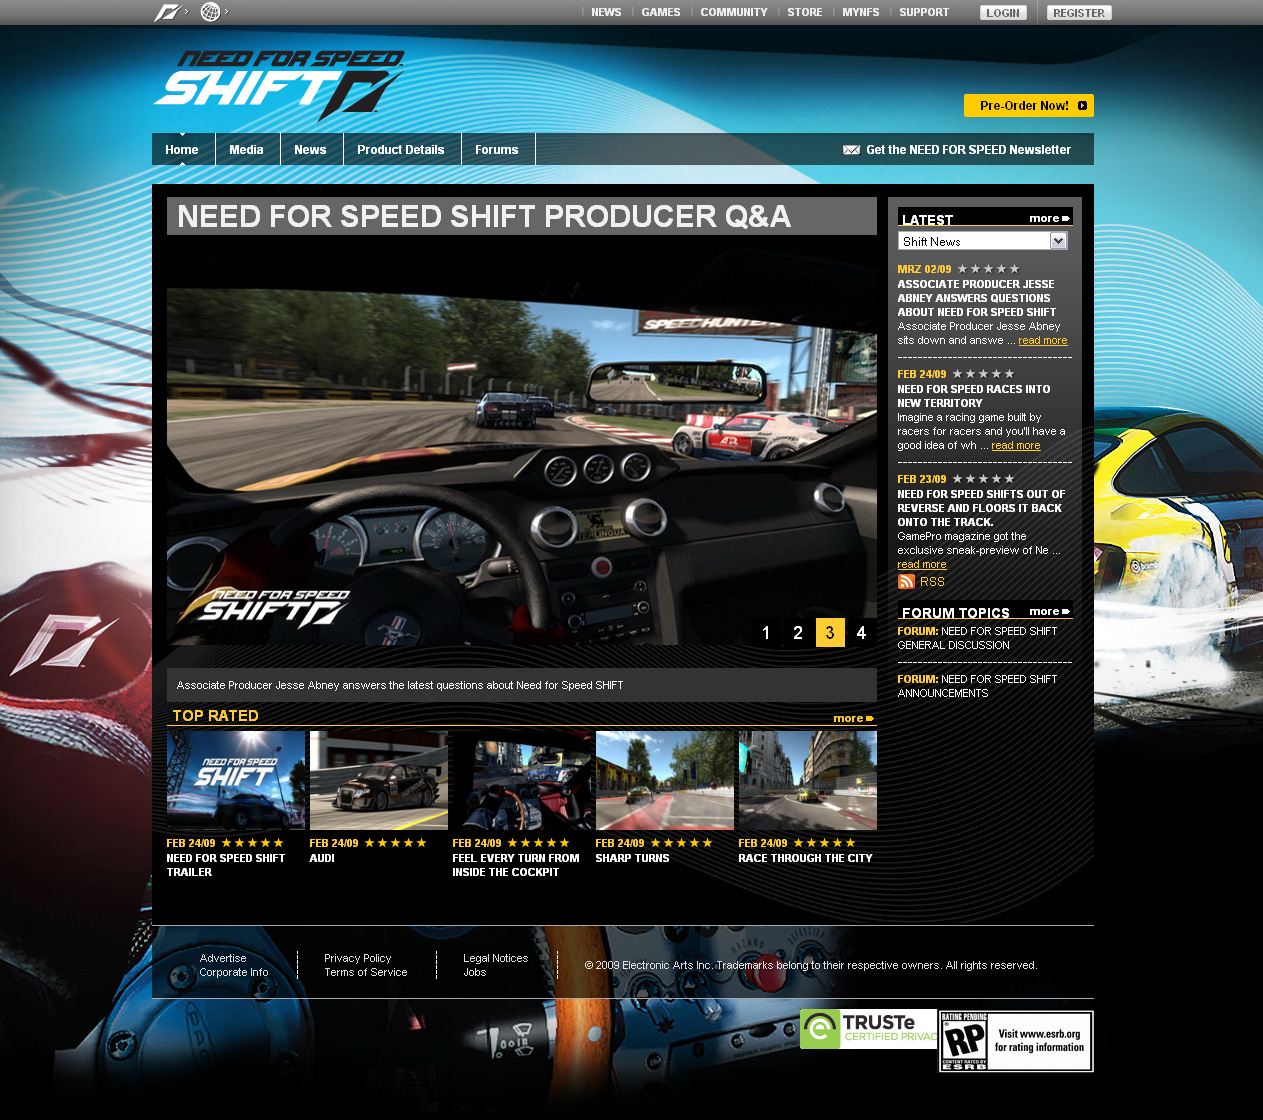
Task: Open the Race Through the City thumbnail
Action: pyautogui.click(x=808, y=780)
